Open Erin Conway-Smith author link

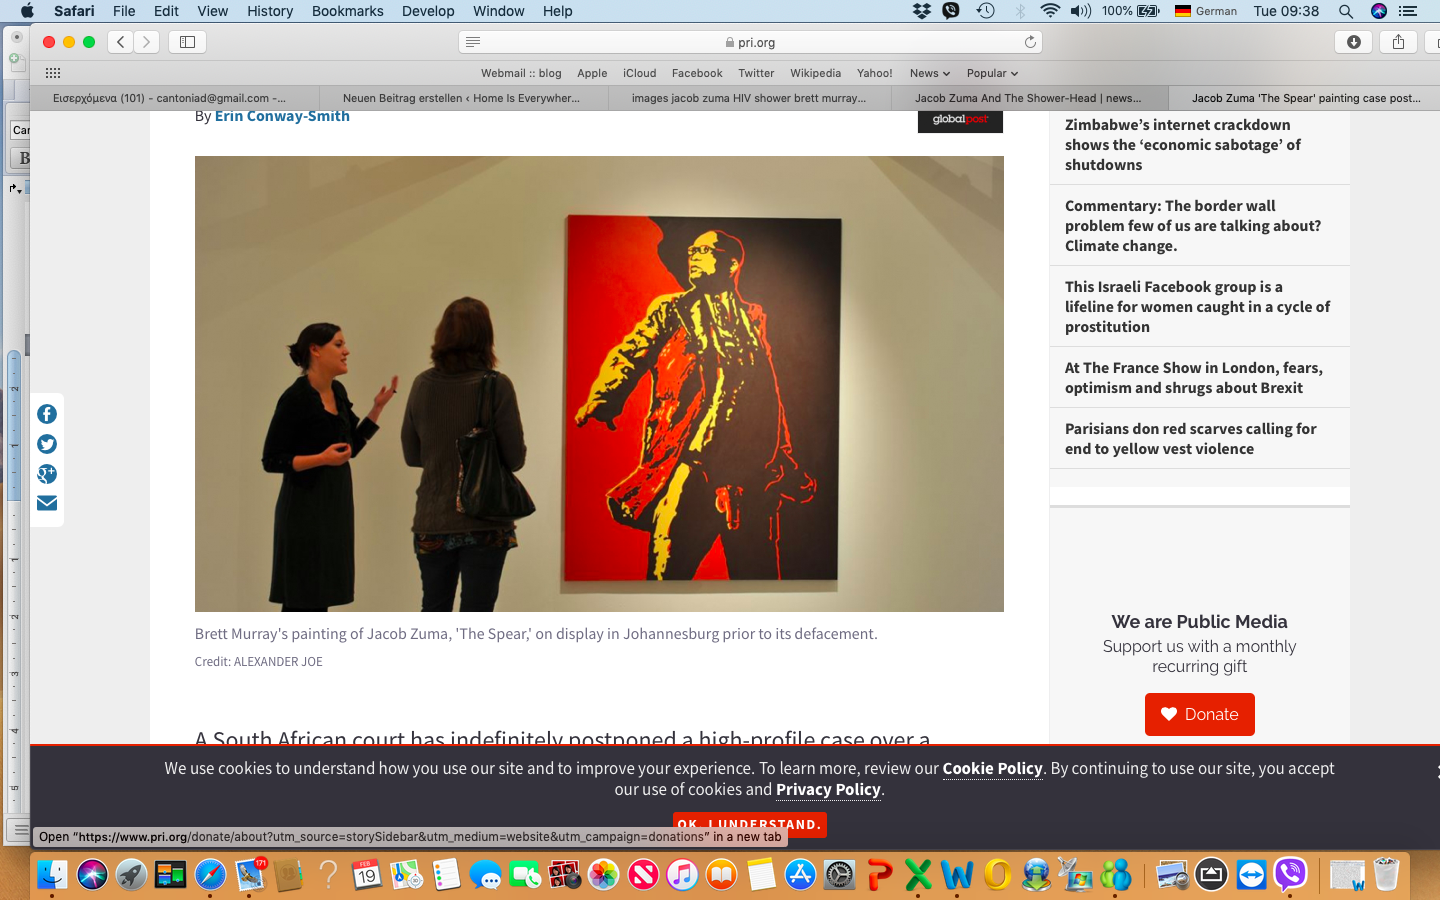pos(282,116)
